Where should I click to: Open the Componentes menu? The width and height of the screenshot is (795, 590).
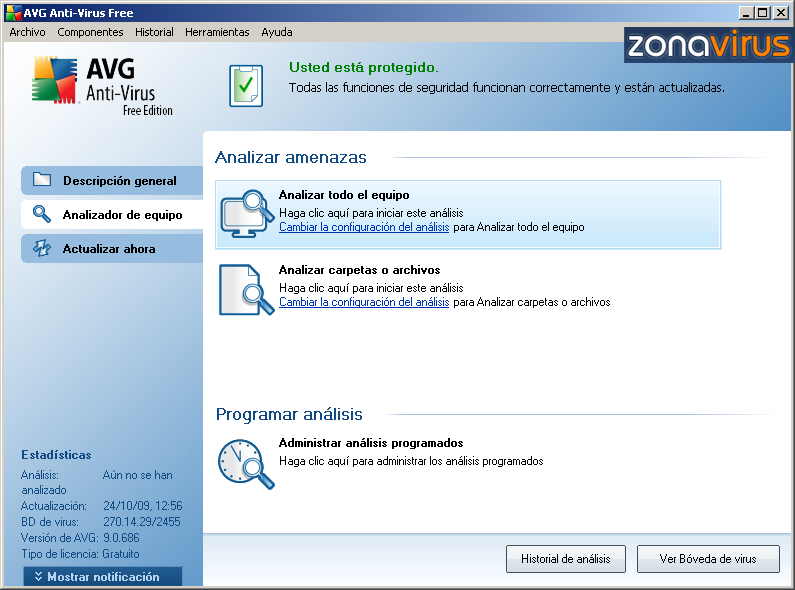[x=90, y=32]
